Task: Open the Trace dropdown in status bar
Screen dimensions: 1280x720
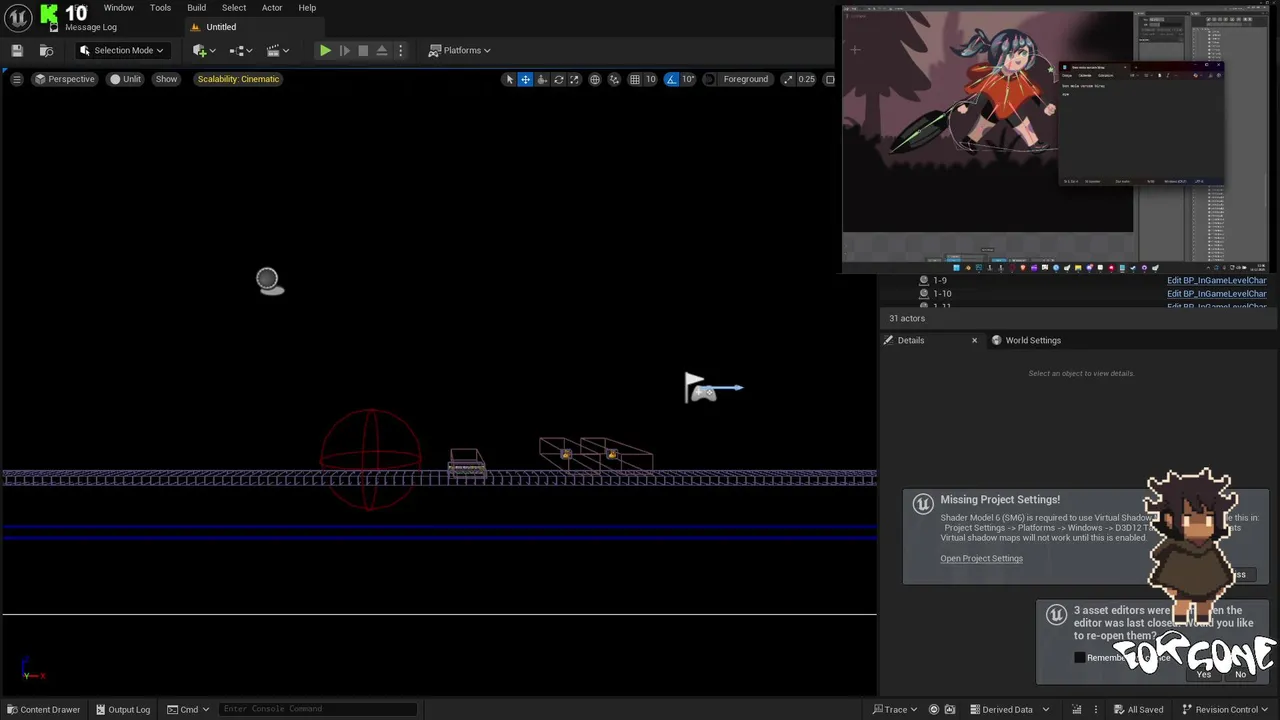Action: [895, 710]
